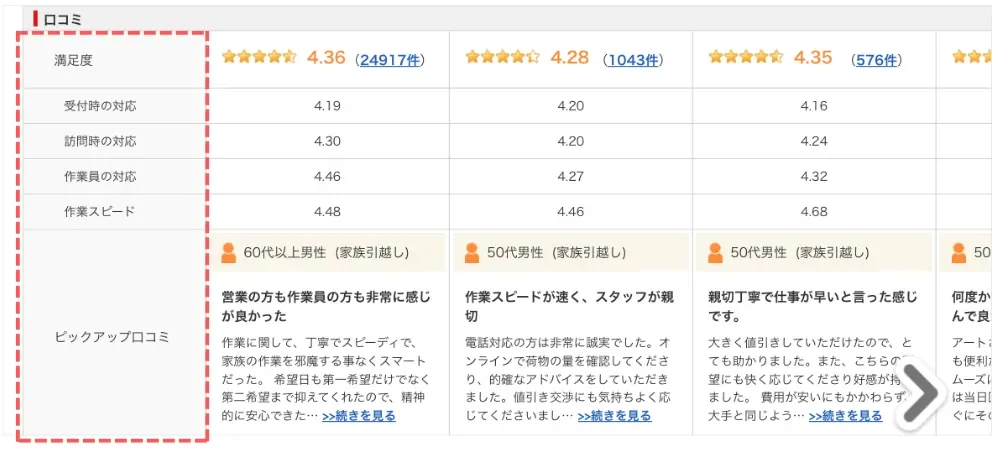Viewport: 1000px width, 455px height.
Task: Click the star rating beside 4.35
Action: click(746, 58)
